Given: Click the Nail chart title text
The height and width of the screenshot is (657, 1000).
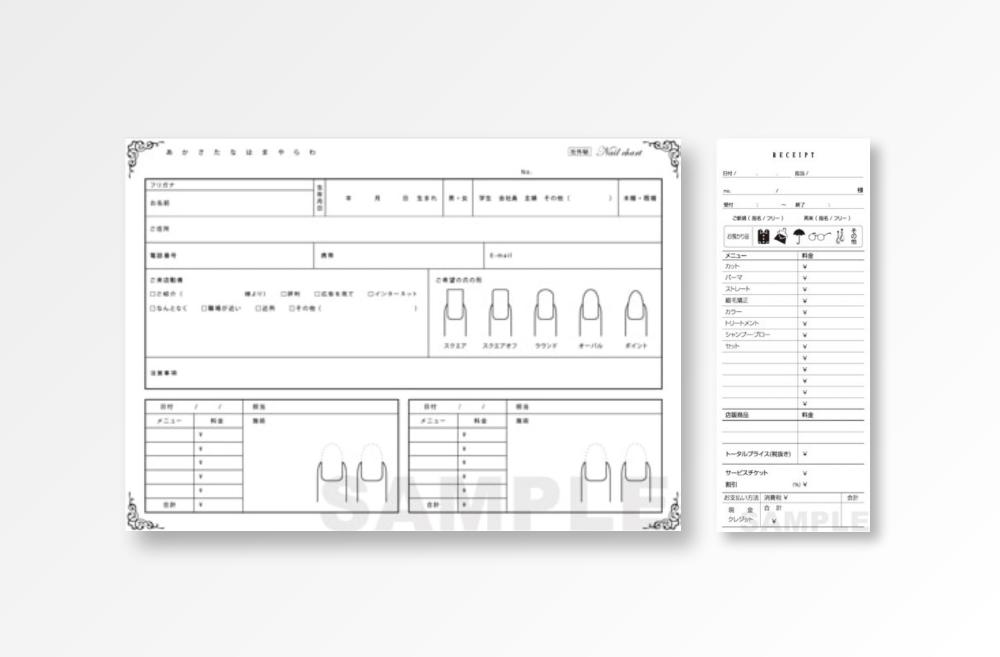Looking at the screenshot, I should click(x=620, y=152).
